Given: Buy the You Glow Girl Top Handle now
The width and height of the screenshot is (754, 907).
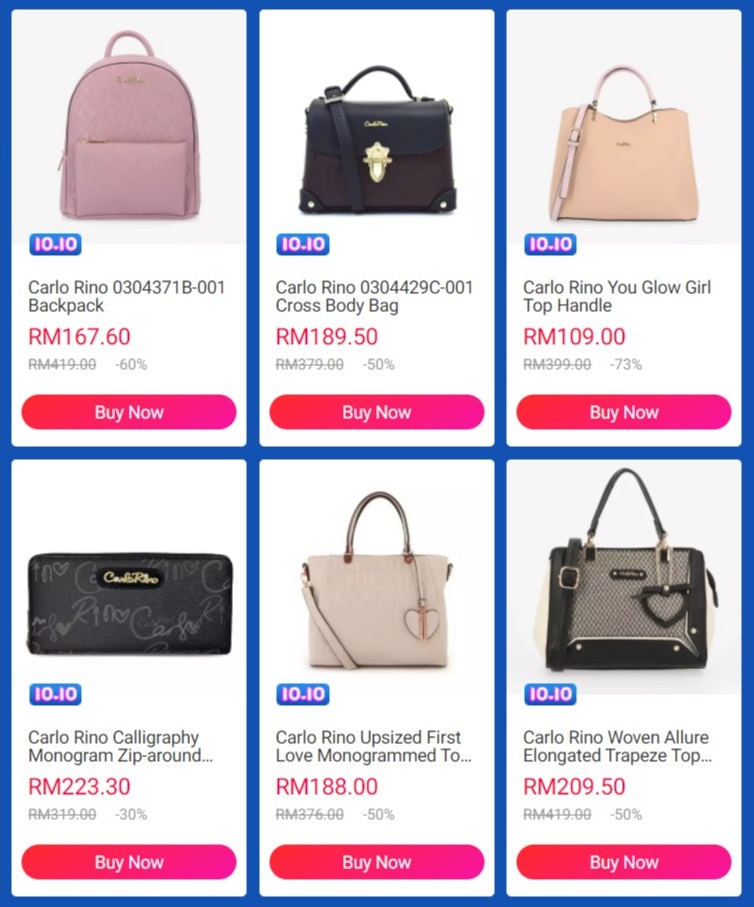Looking at the screenshot, I should pyautogui.click(x=624, y=412).
